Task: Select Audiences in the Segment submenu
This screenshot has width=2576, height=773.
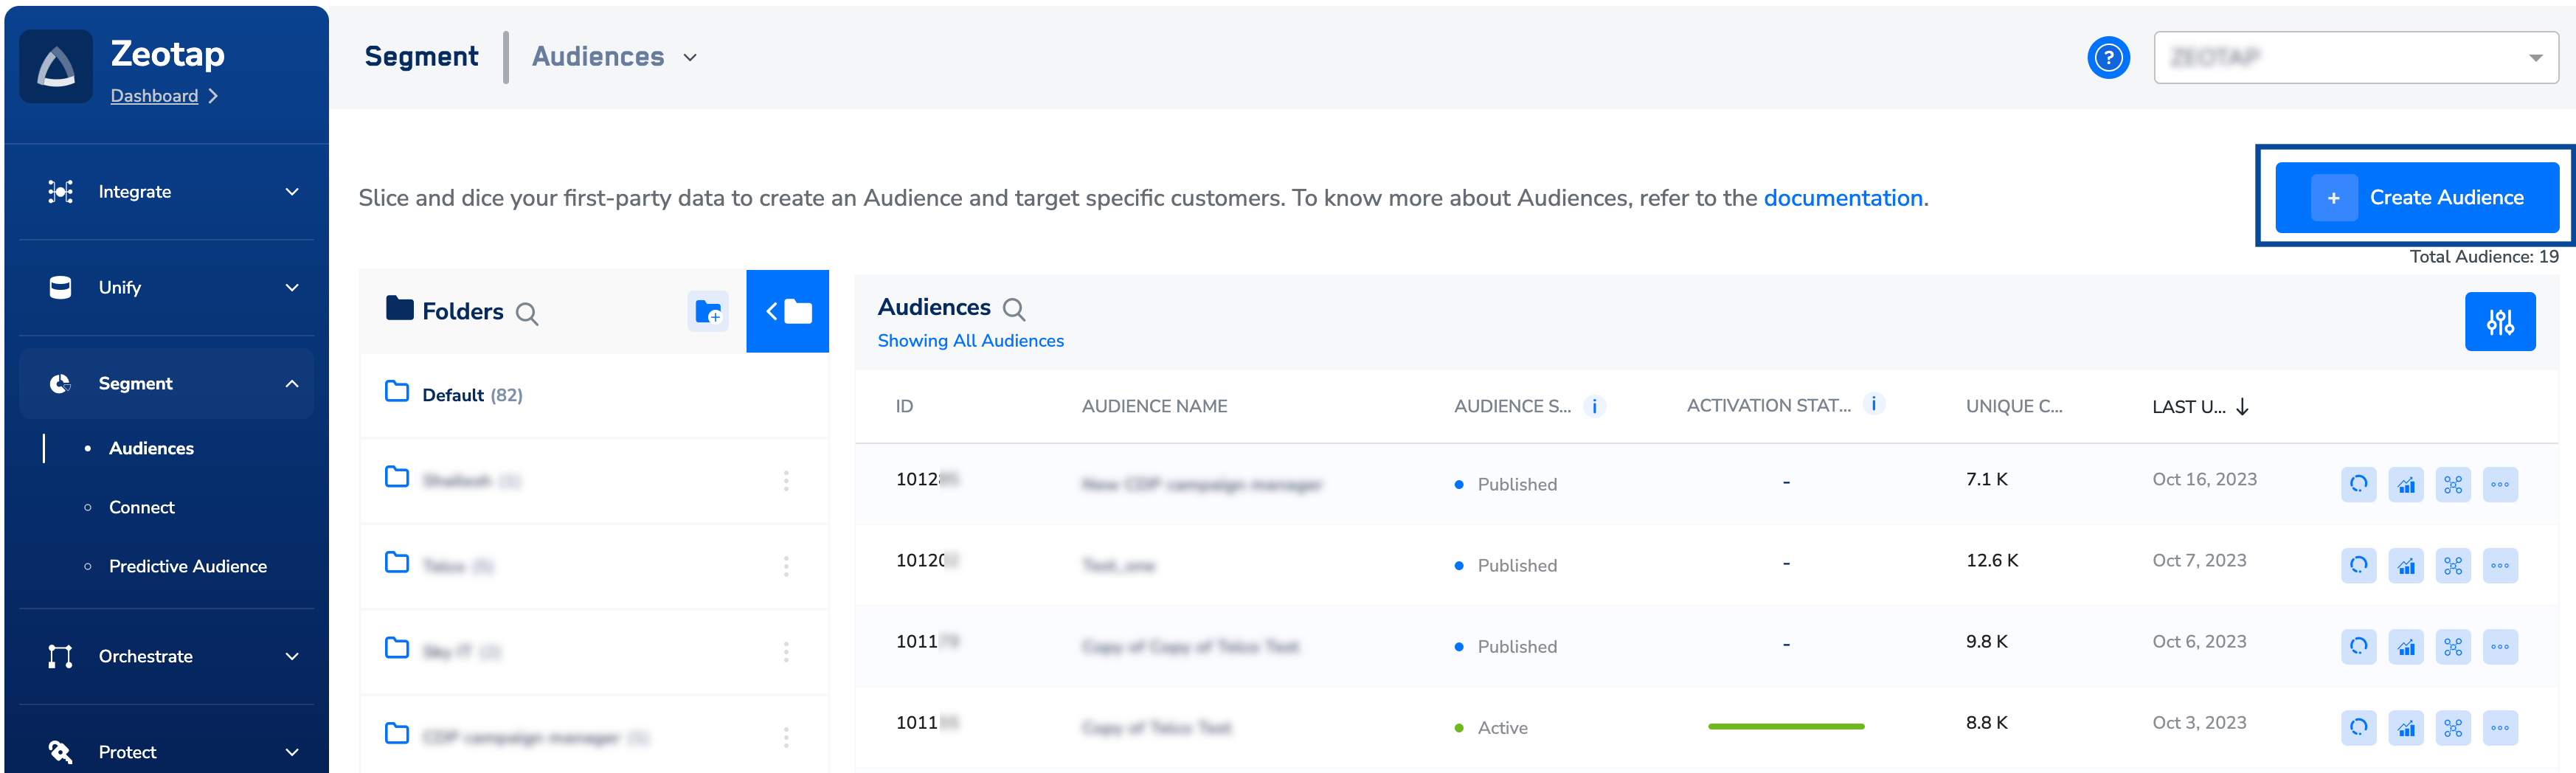Action: [151, 449]
